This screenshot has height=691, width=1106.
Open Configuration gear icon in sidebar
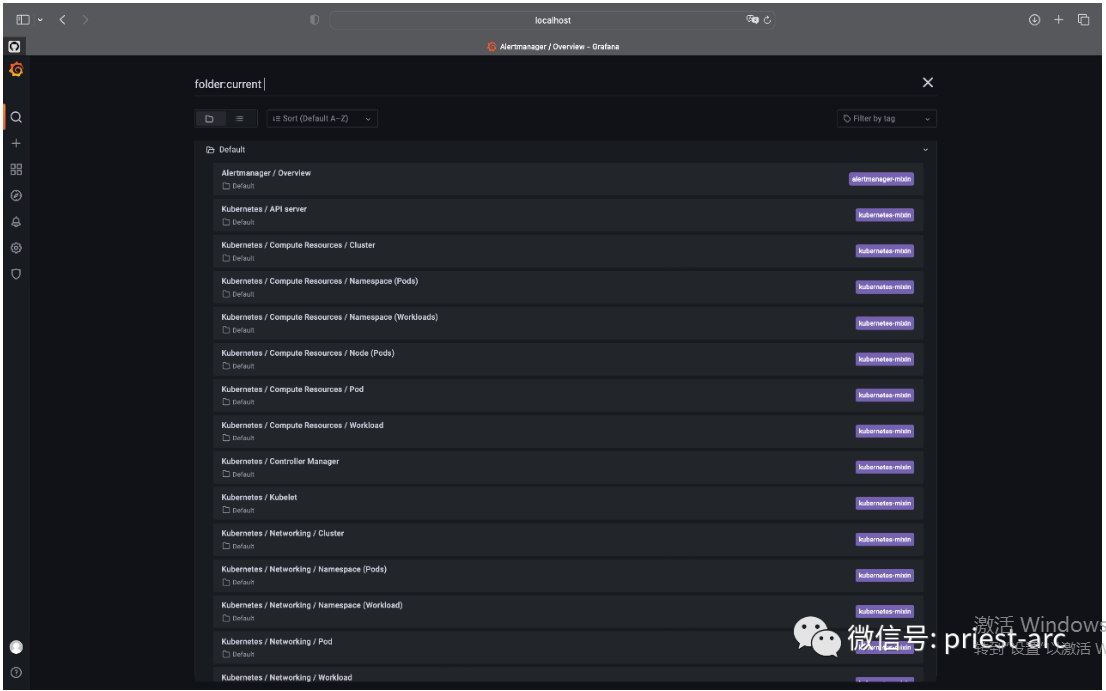16,247
